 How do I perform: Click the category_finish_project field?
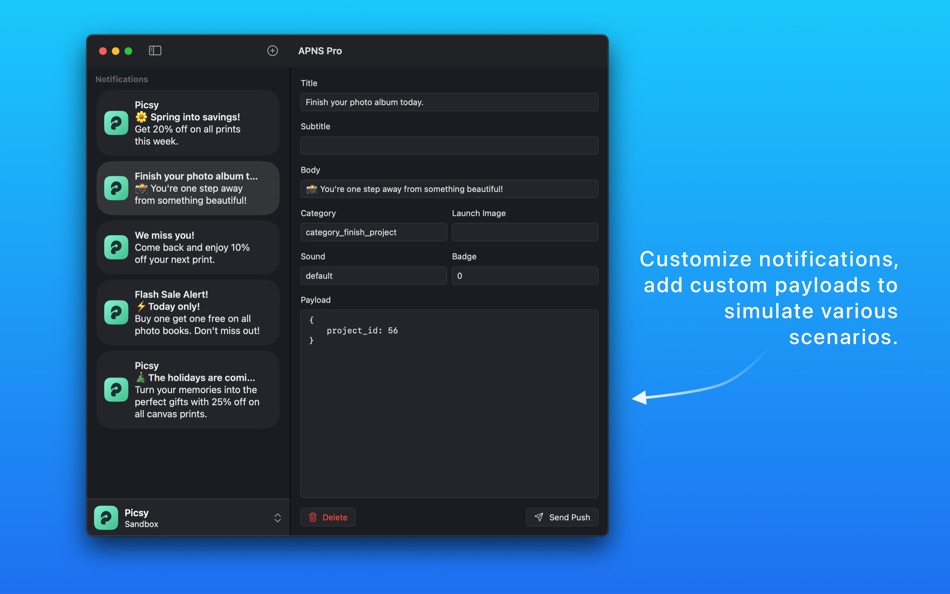point(372,231)
